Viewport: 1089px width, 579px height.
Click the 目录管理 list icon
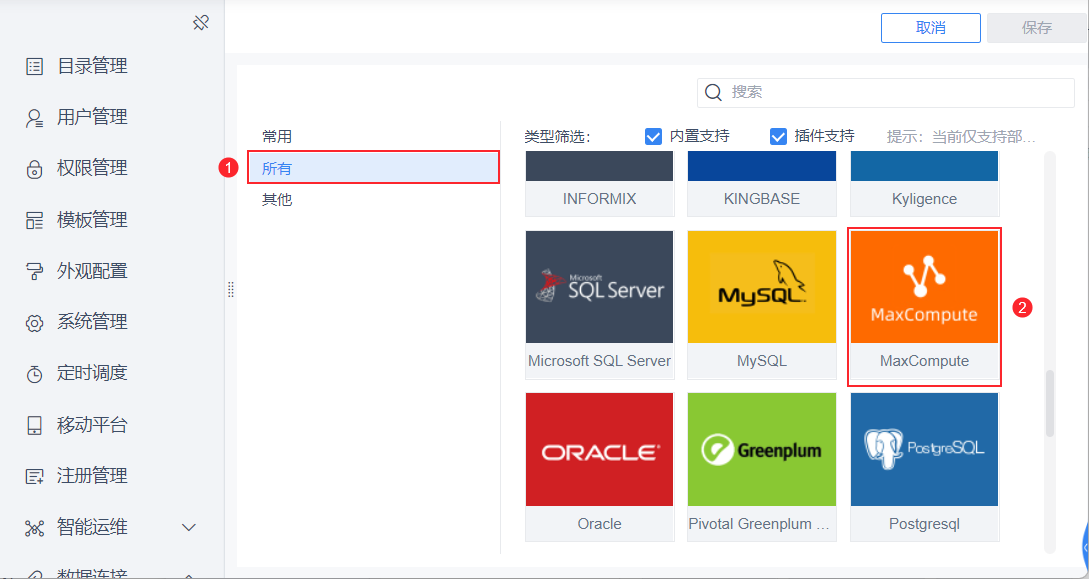pyautogui.click(x=34, y=67)
